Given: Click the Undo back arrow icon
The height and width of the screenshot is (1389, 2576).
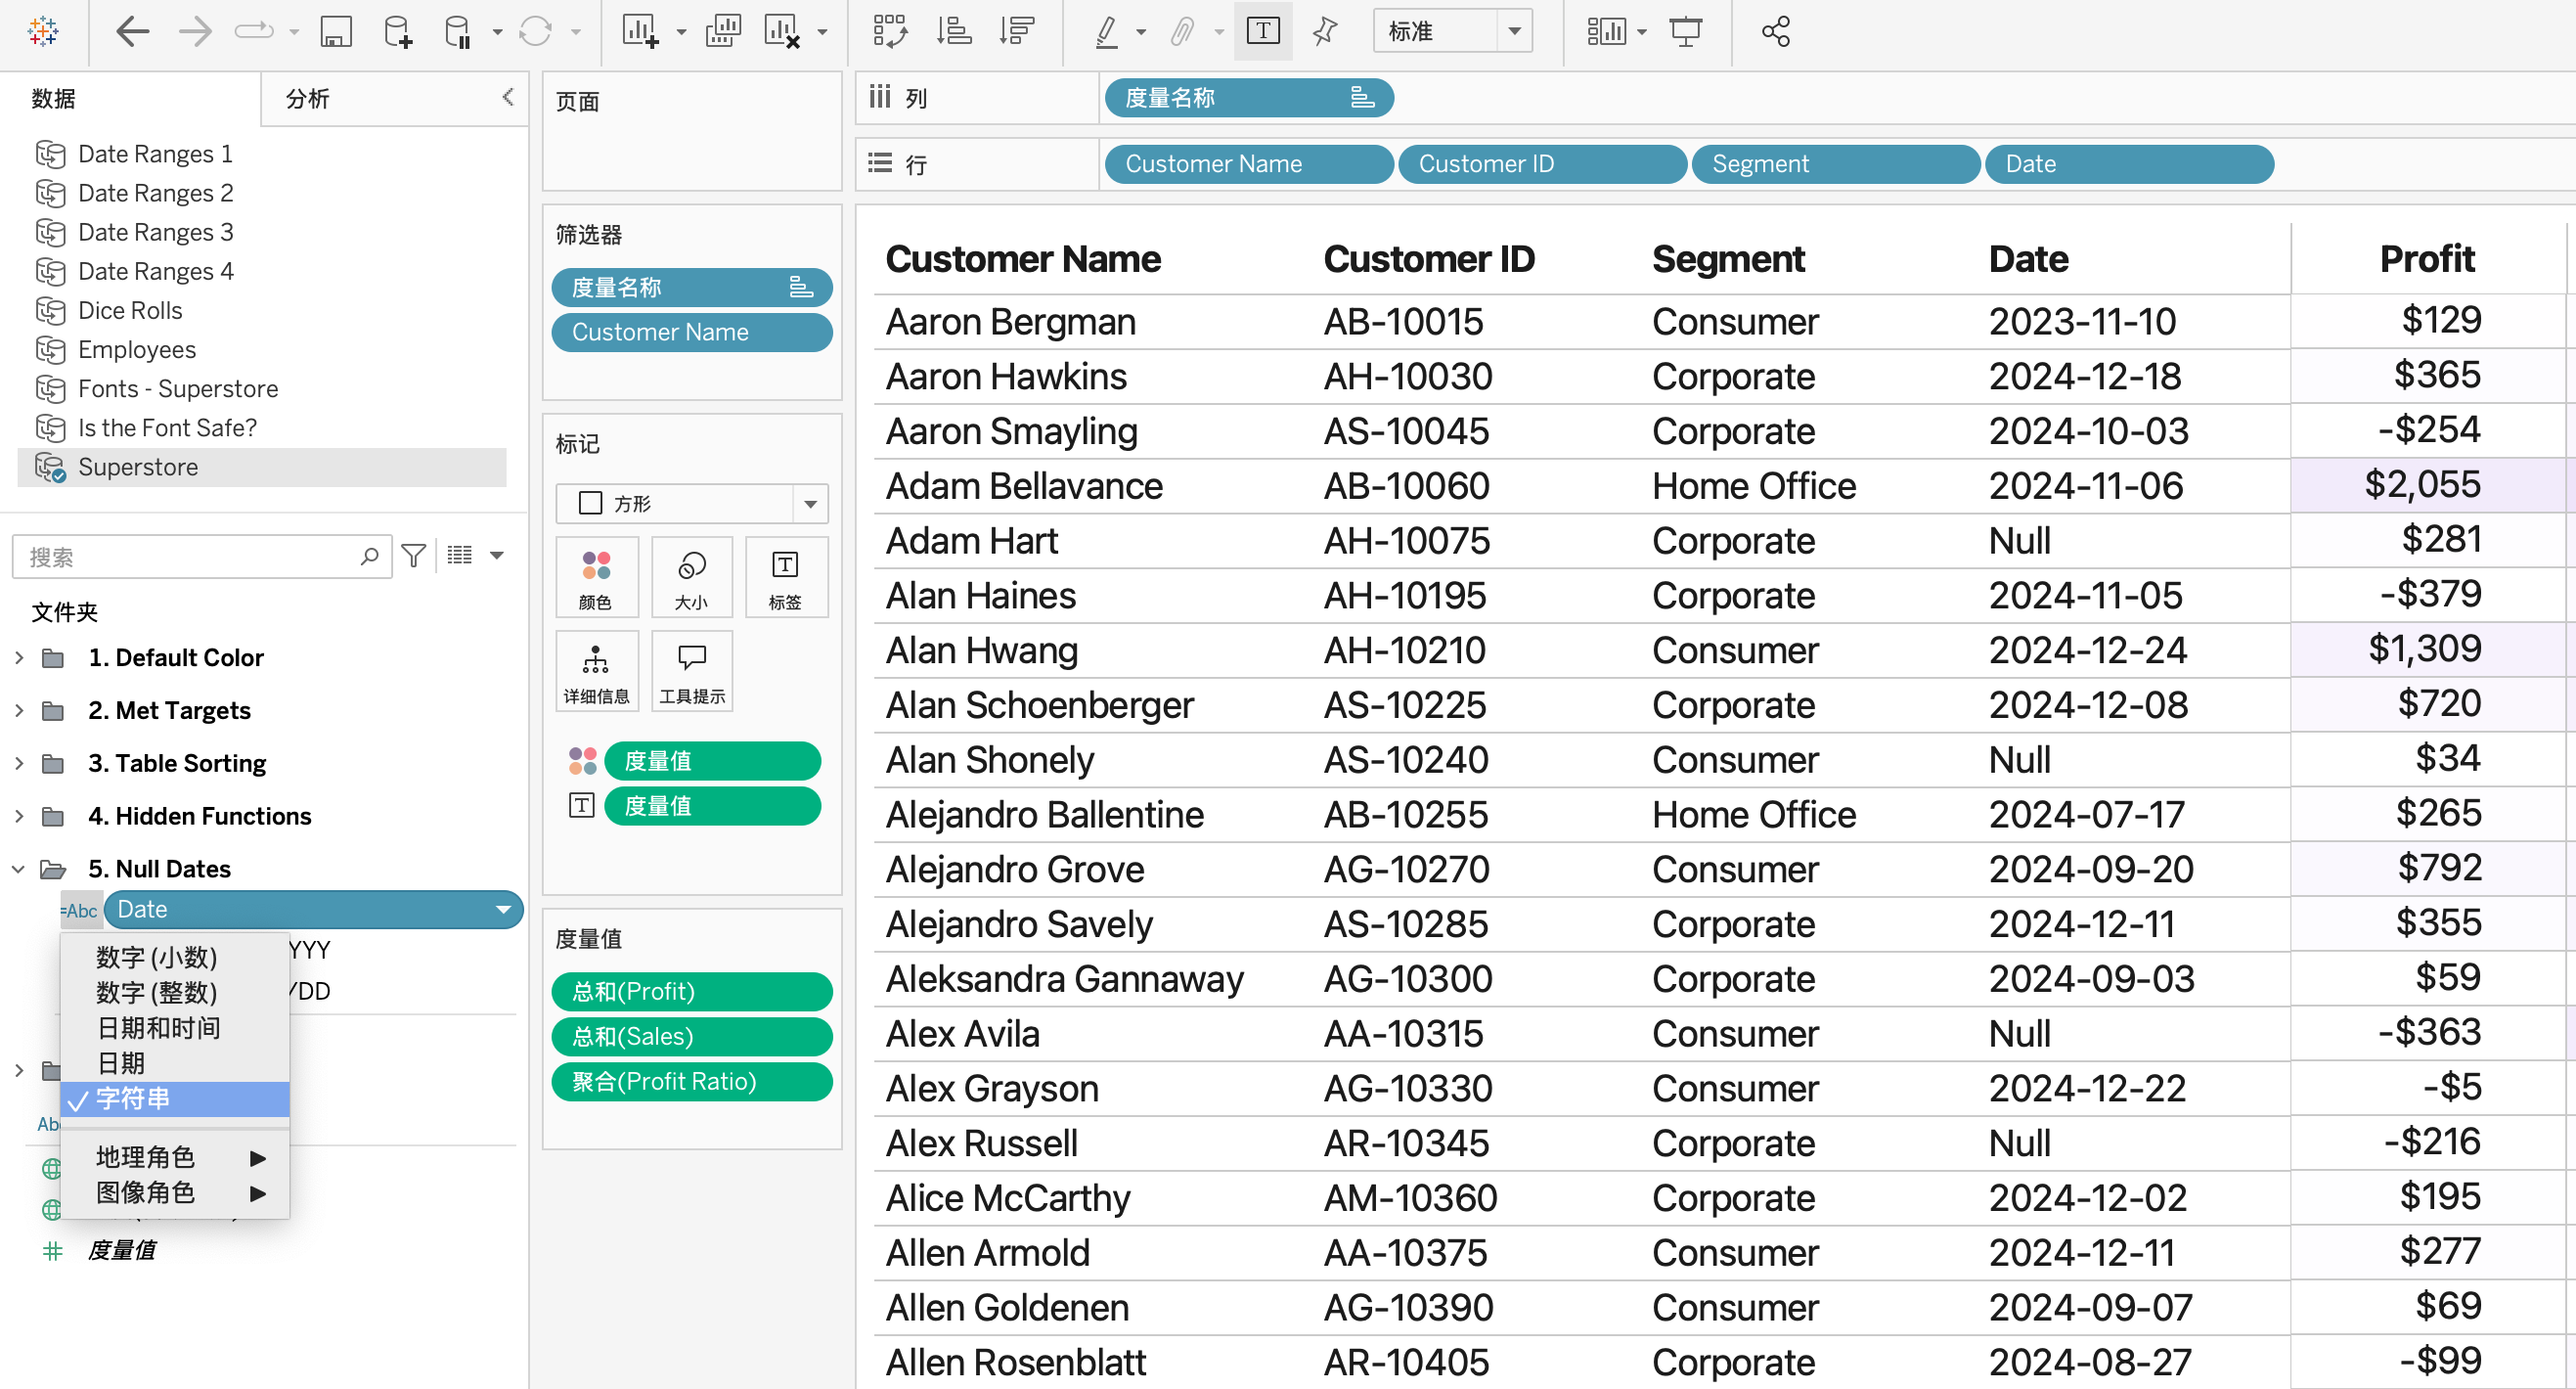Looking at the screenshot, I should [x=132, y=32].
